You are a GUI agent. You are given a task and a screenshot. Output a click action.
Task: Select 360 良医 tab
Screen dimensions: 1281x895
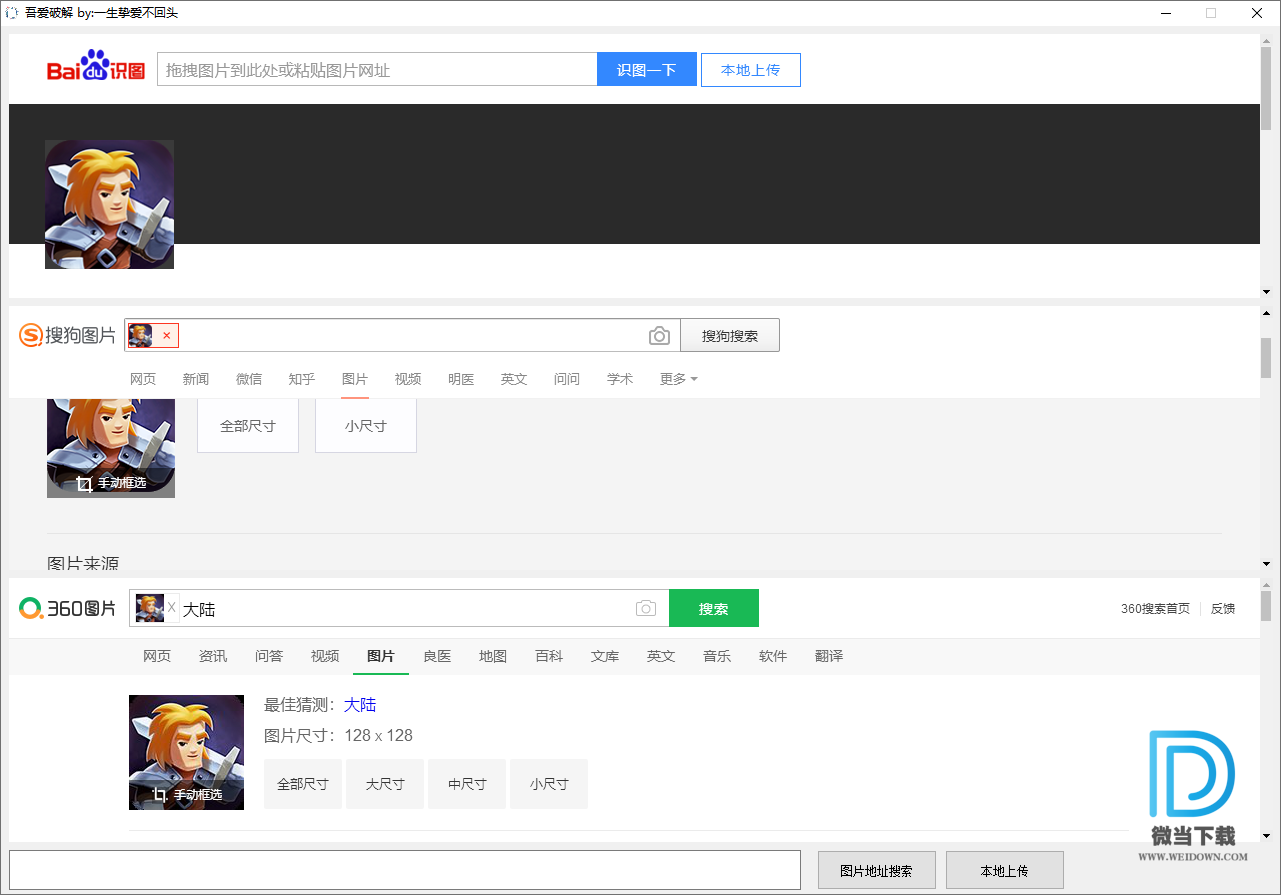point(437,656)
